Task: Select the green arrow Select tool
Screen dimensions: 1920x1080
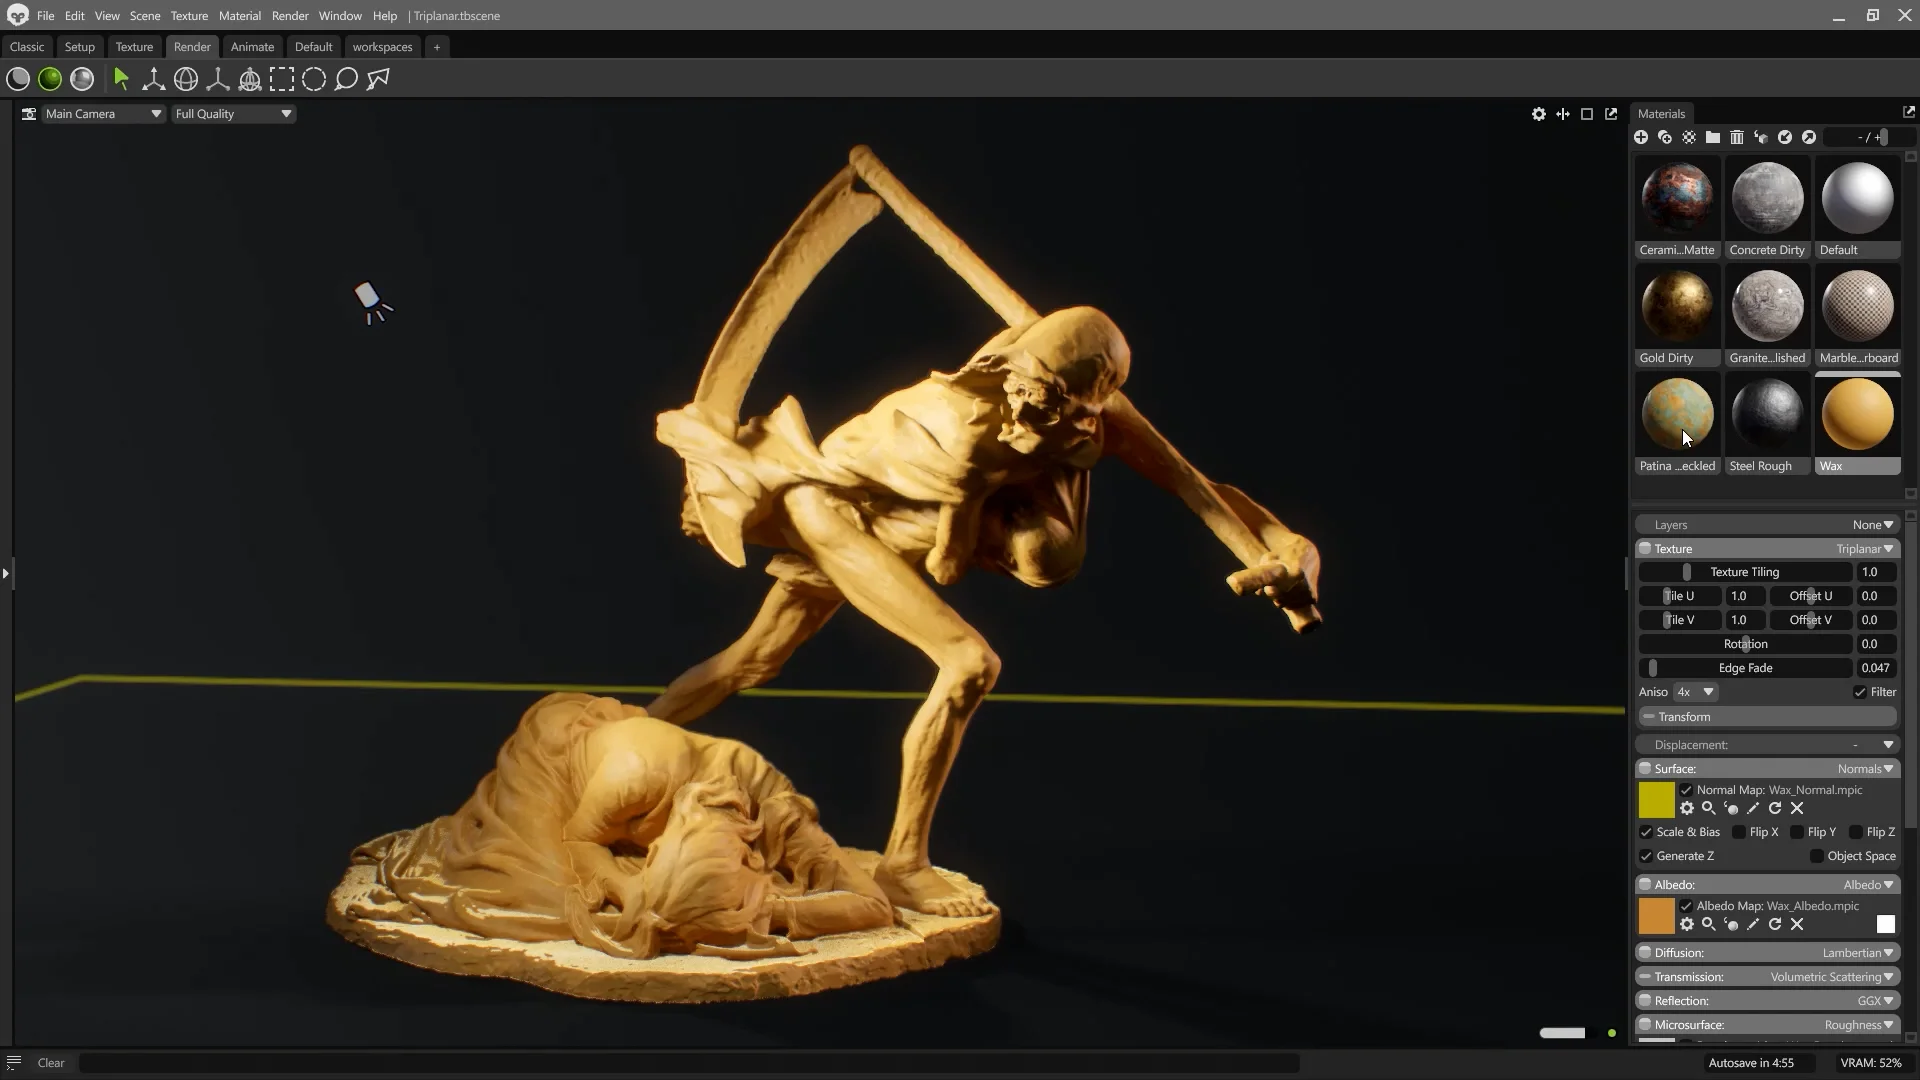Action: (121, 79)
